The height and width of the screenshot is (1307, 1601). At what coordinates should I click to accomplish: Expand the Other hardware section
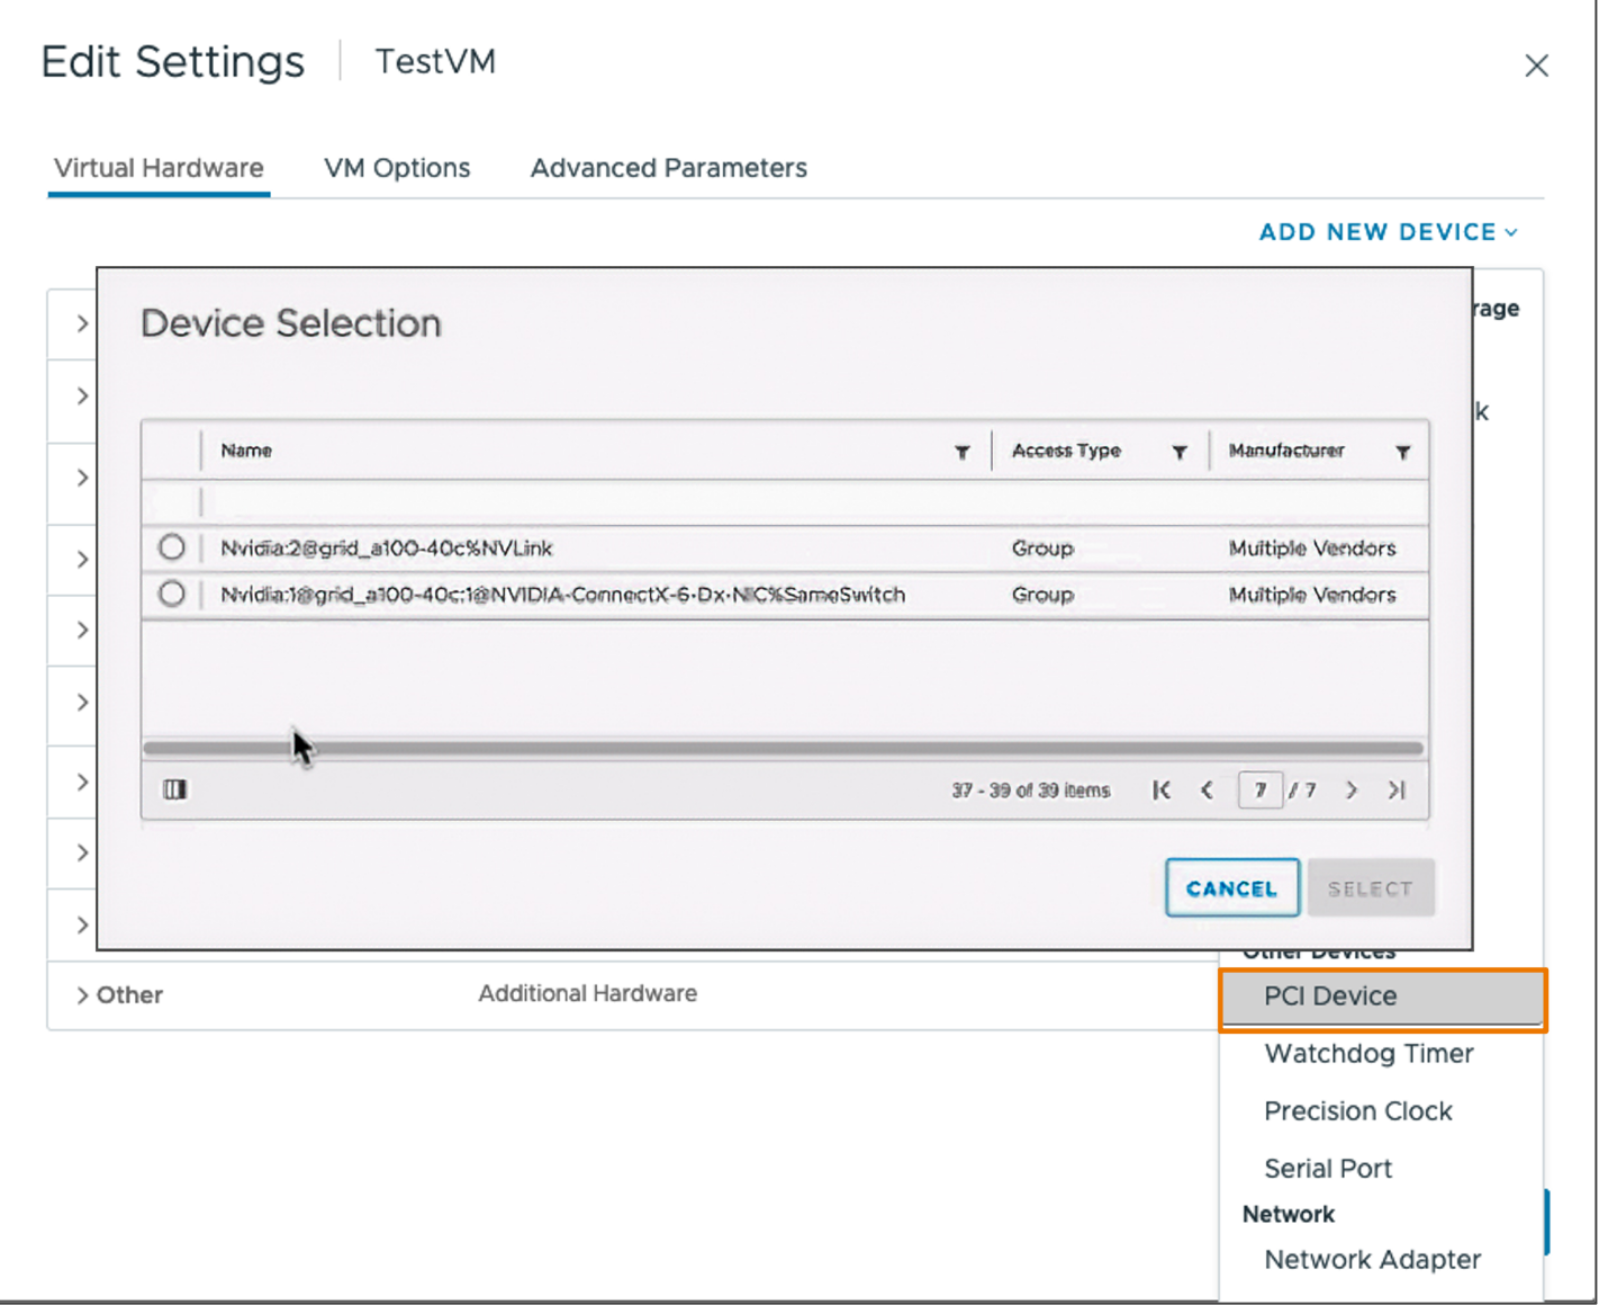tap(82, 995)
